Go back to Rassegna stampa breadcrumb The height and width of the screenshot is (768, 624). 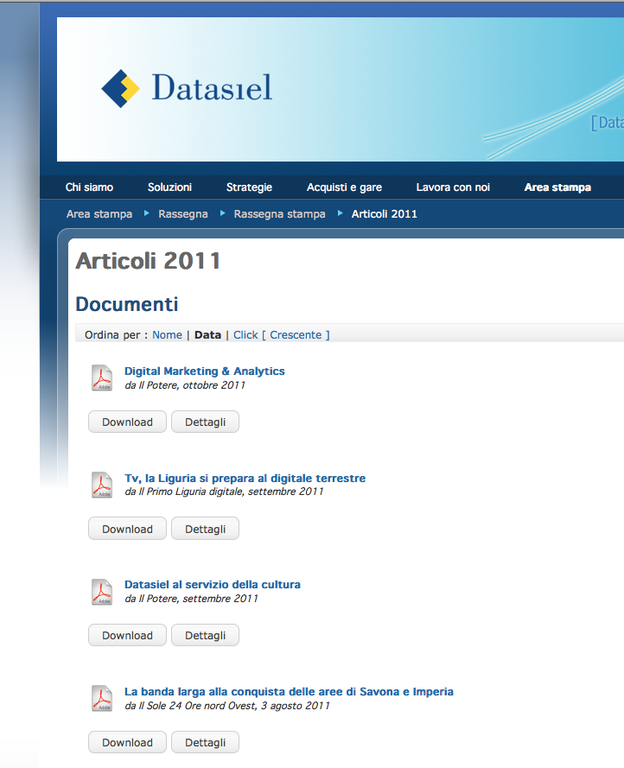pyautogui.click(x=279, y=214)
